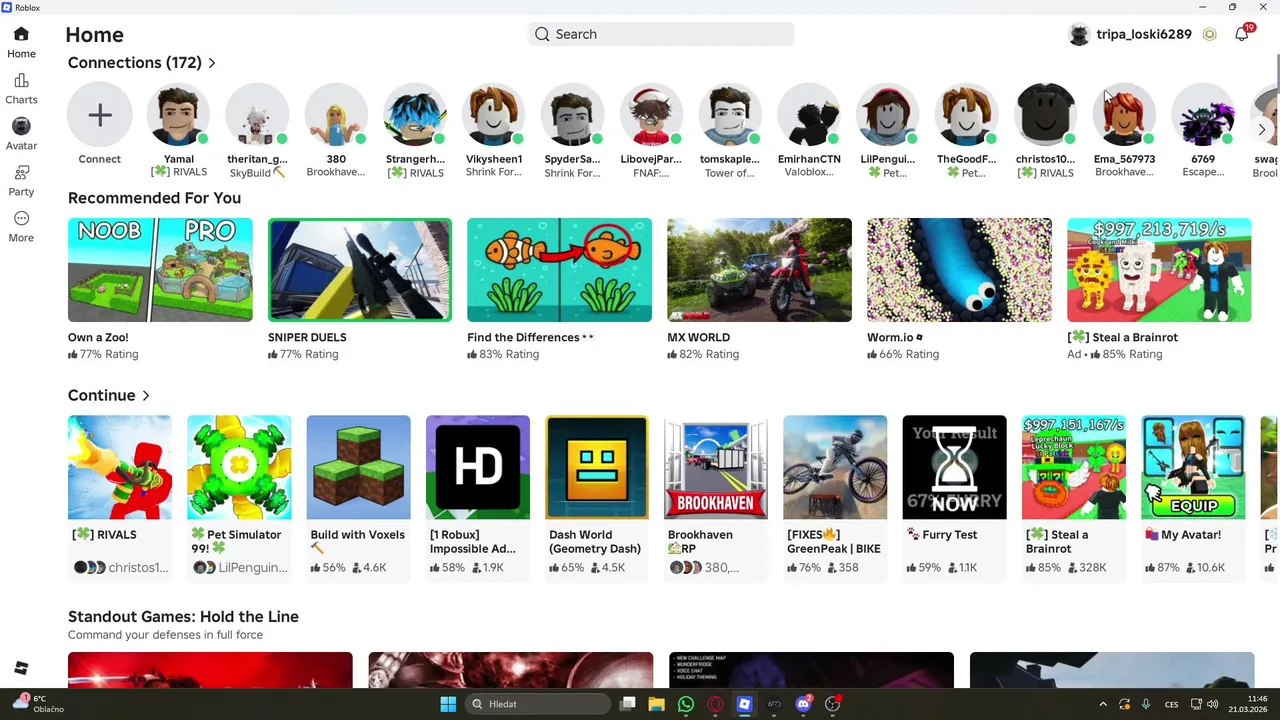Image resolution: width=1280 pixels, height=720 pixels.
Task: Open Find the Differences thumbnail
Action: [559, 270]
